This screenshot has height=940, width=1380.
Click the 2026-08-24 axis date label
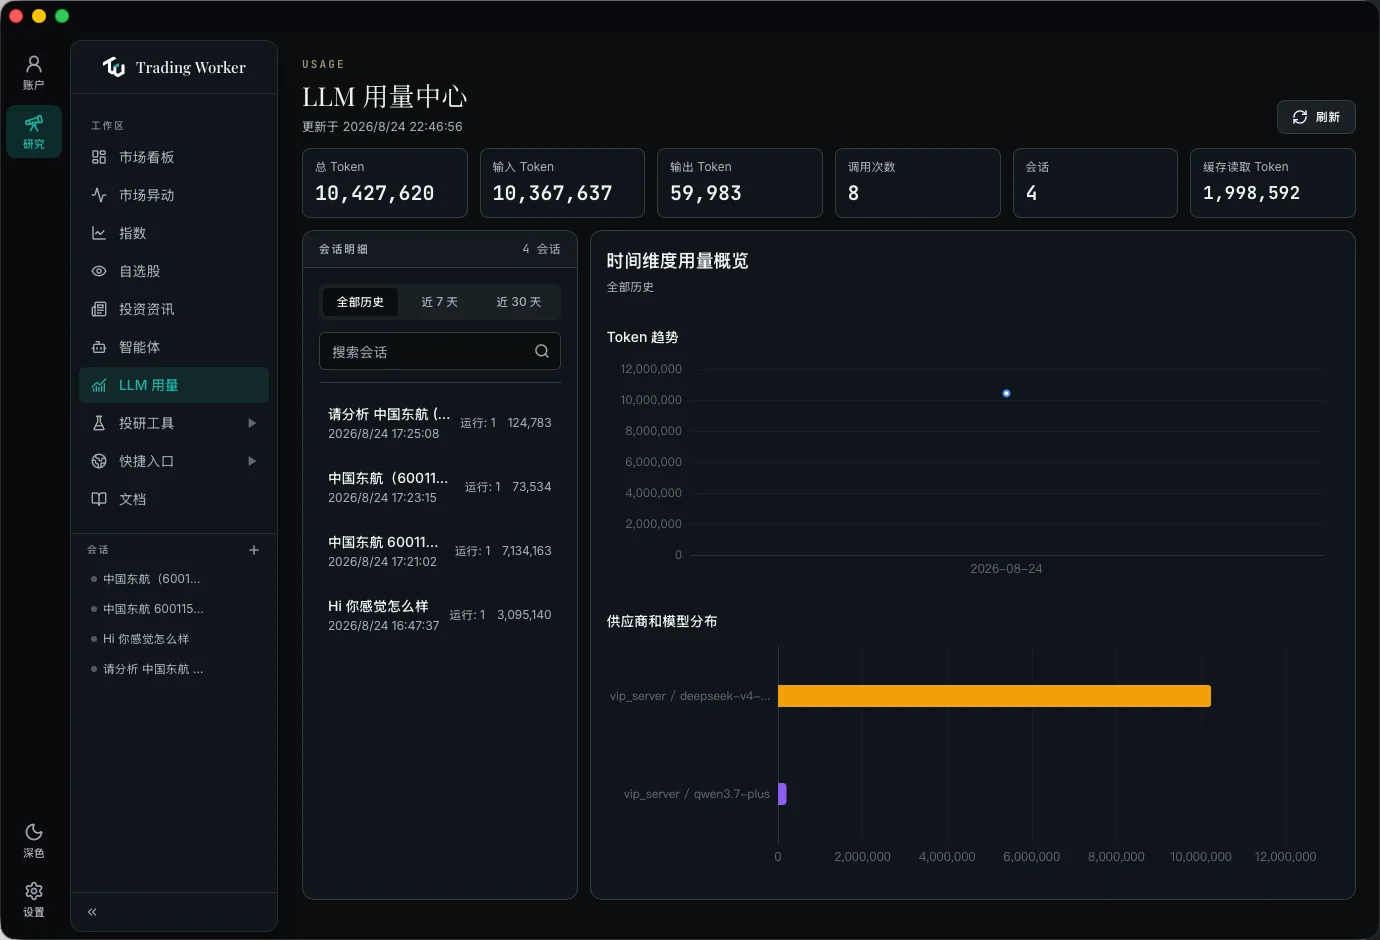[x=1006, y=569]
